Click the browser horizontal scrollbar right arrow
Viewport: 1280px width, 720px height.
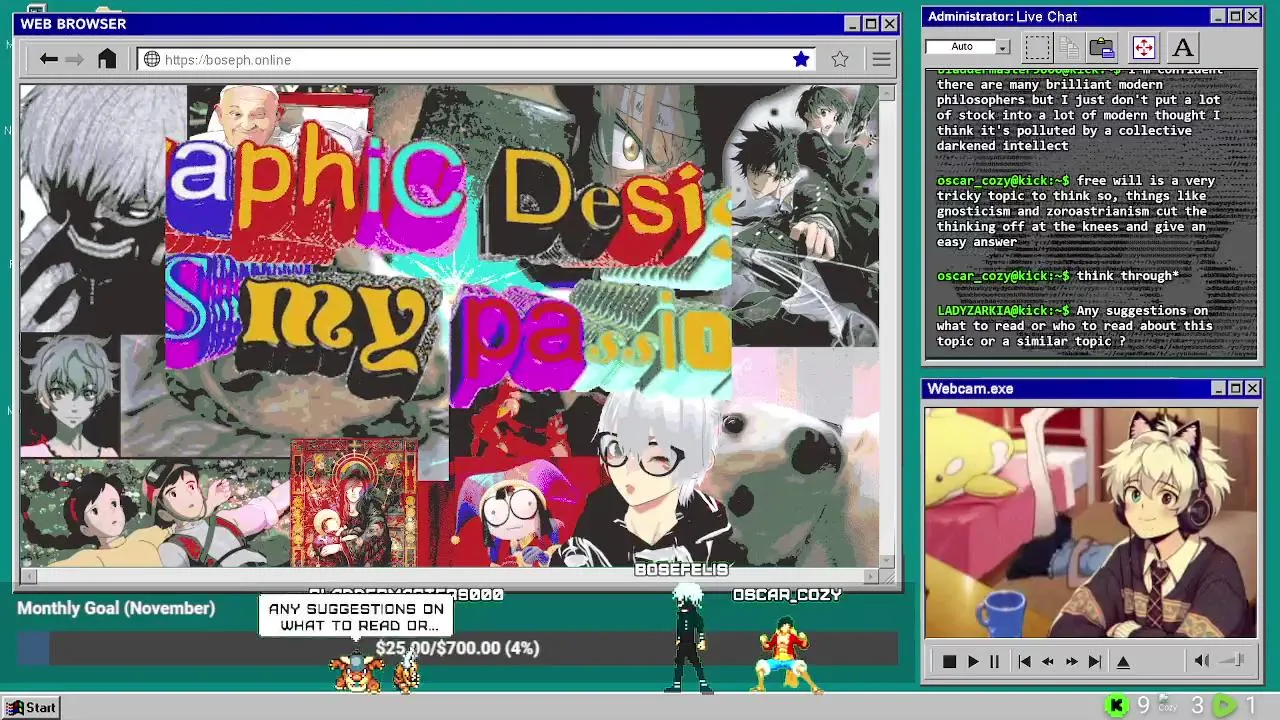click(871, 576)
